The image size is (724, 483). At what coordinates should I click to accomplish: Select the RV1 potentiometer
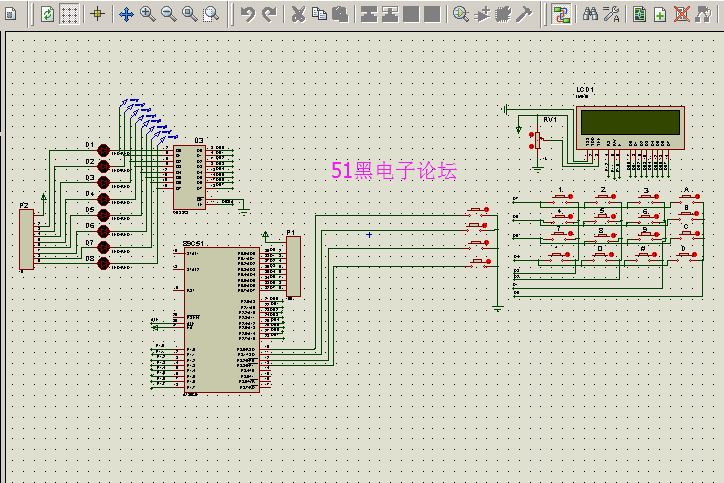537,140
